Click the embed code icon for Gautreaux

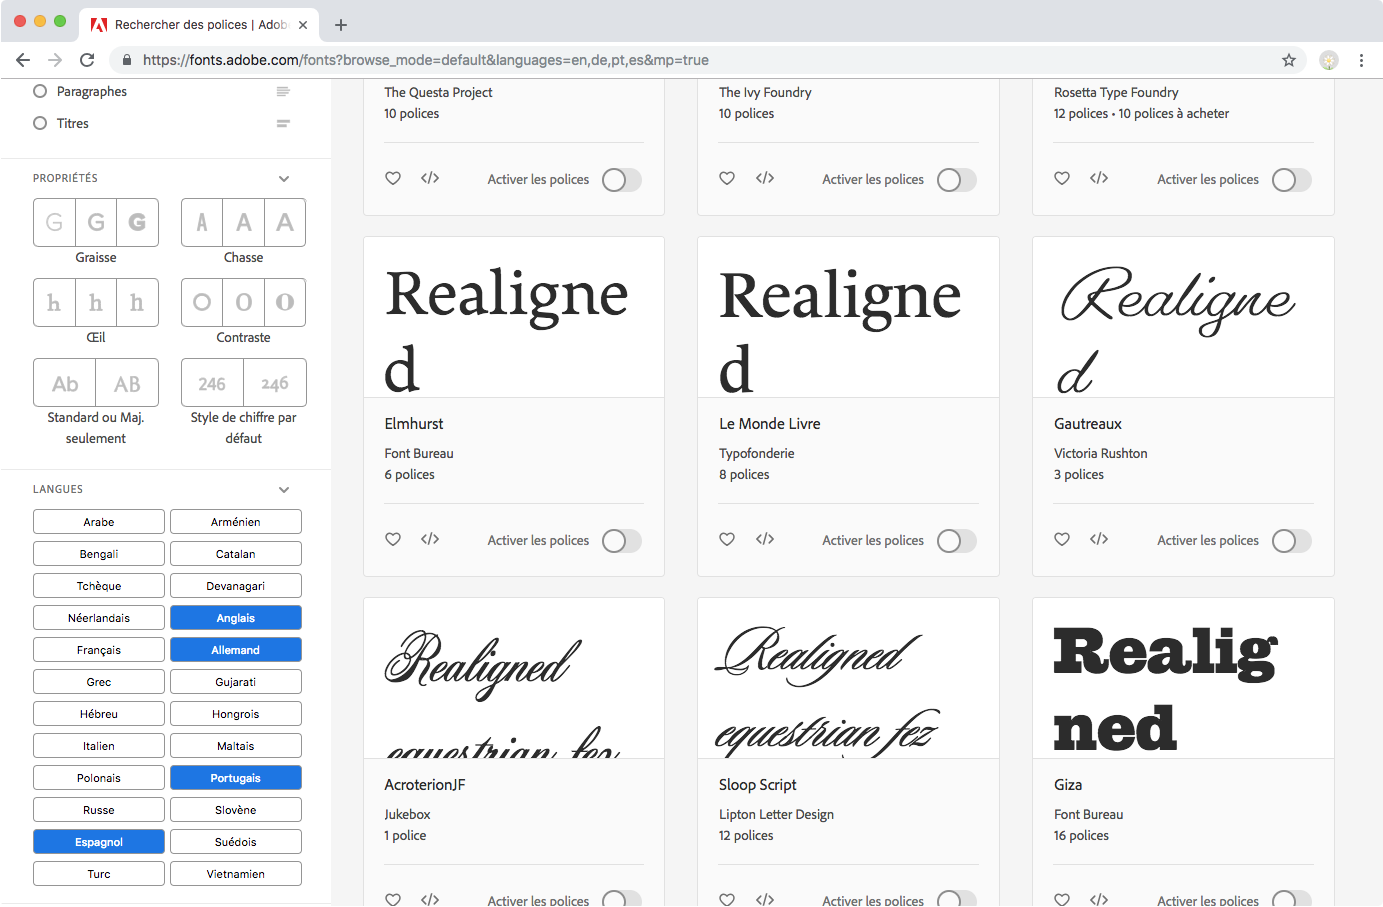1099,539
